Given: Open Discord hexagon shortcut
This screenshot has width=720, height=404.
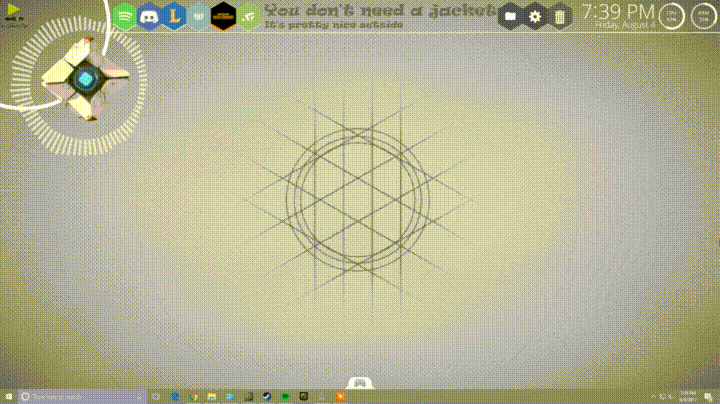Looking at the screenshot, I should [150, 16].
